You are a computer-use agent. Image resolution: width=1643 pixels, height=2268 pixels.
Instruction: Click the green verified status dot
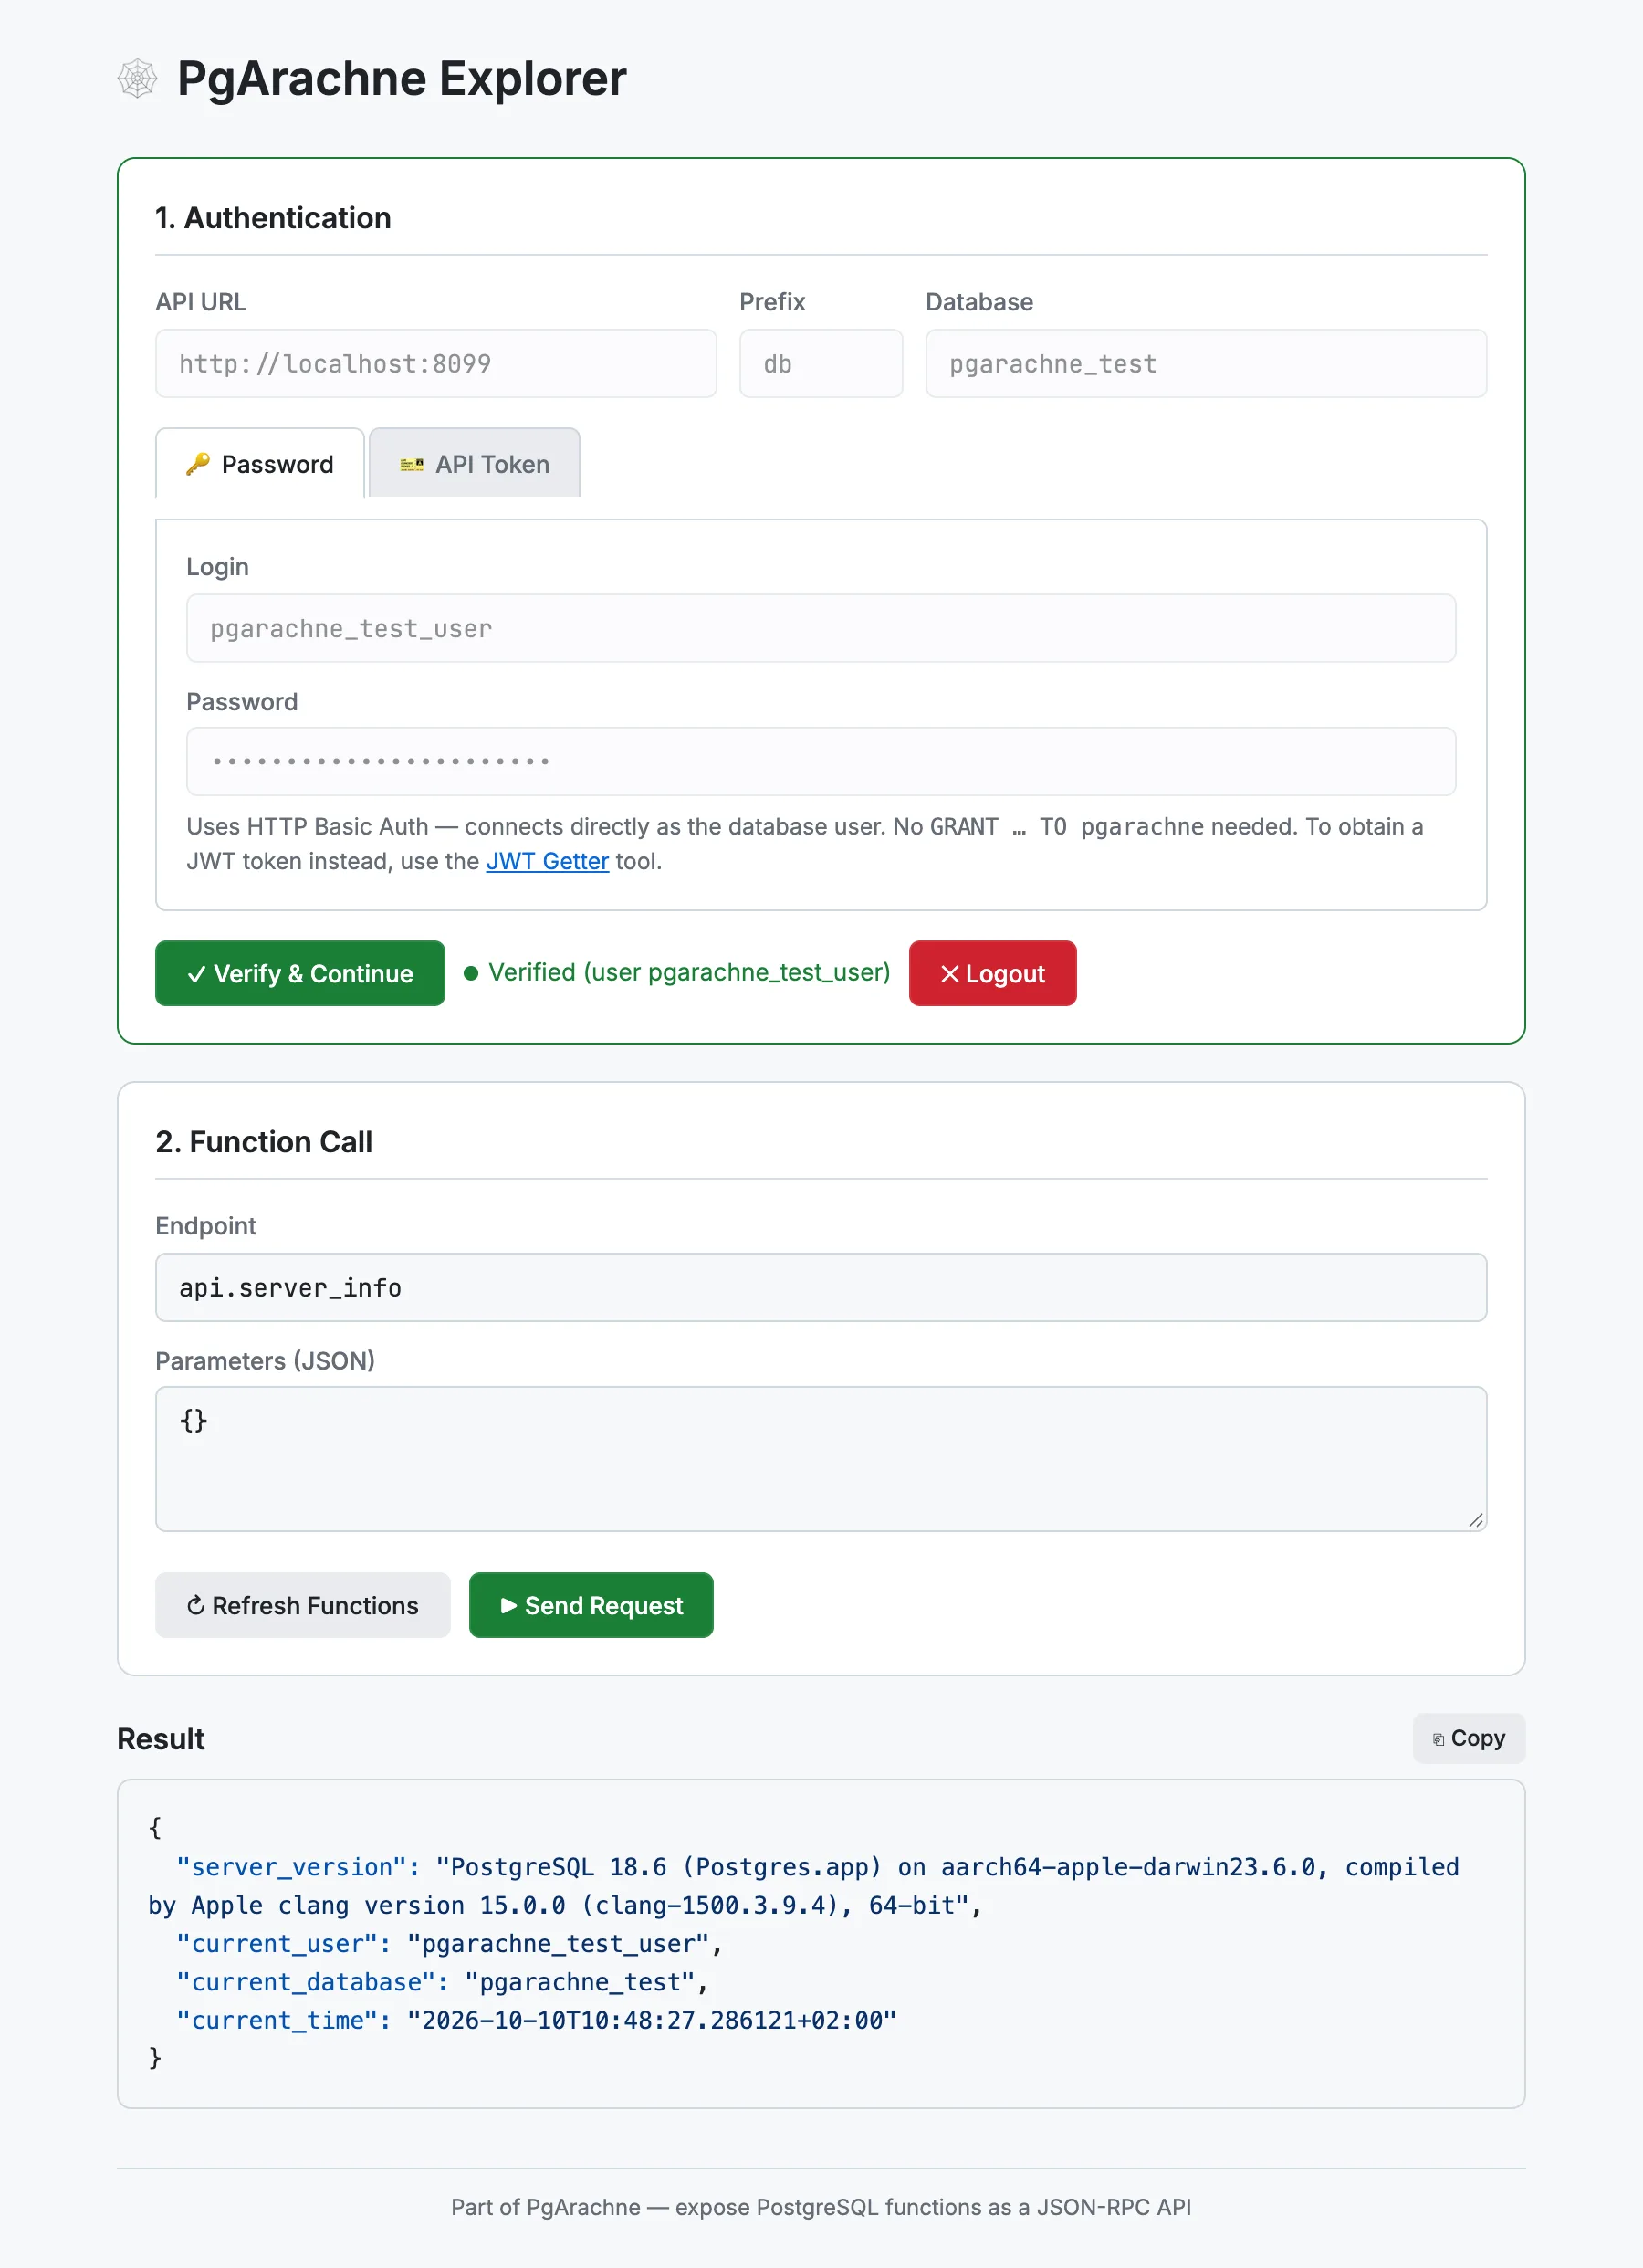tap(471, 973)
